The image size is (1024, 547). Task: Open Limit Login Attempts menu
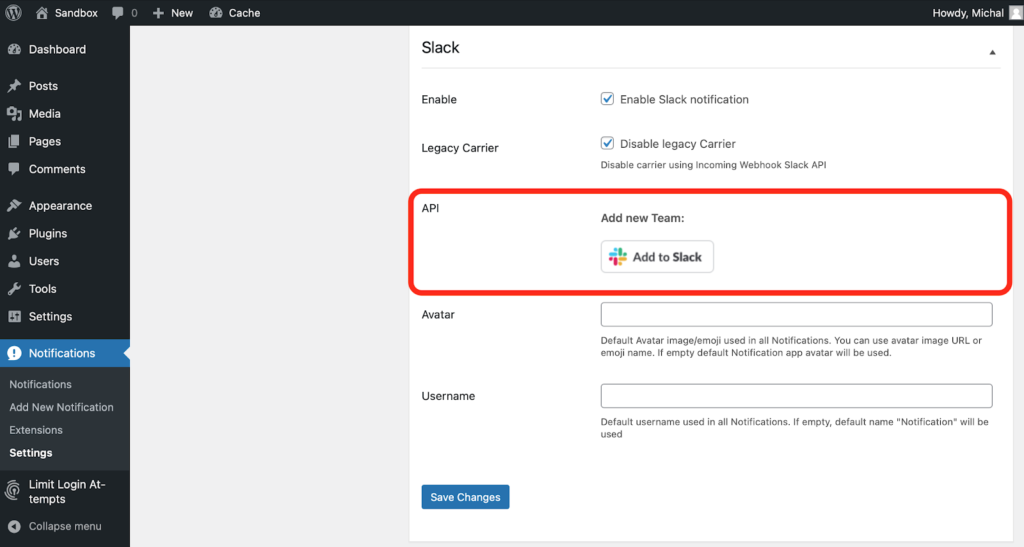coord(65,492)
